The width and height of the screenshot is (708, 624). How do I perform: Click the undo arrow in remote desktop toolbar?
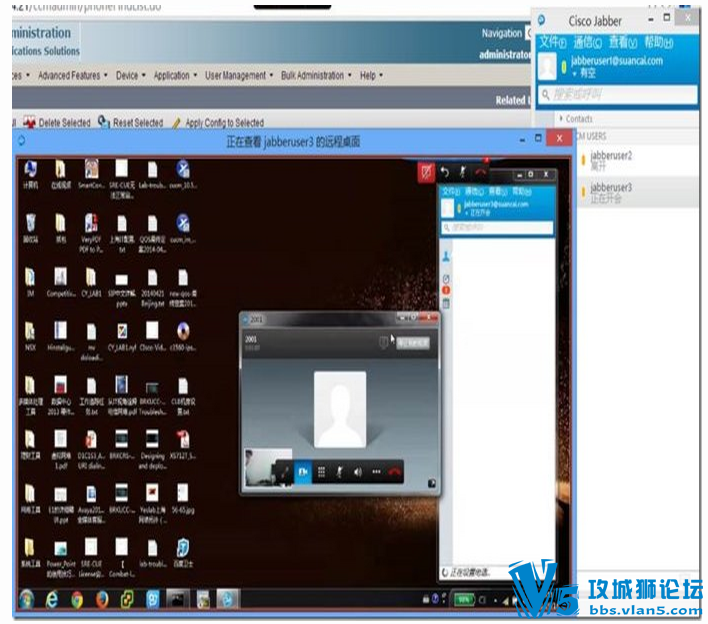tap(445, 172)
